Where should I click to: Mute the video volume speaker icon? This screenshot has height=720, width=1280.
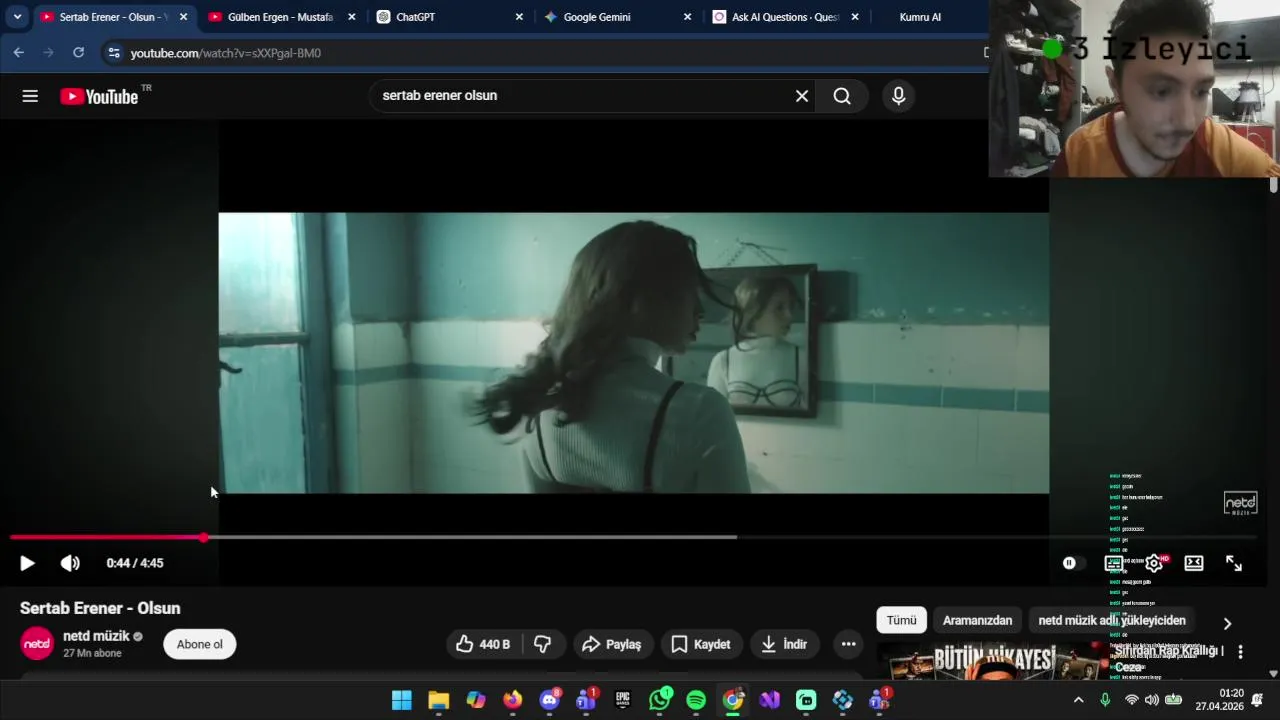coord(70,563)
